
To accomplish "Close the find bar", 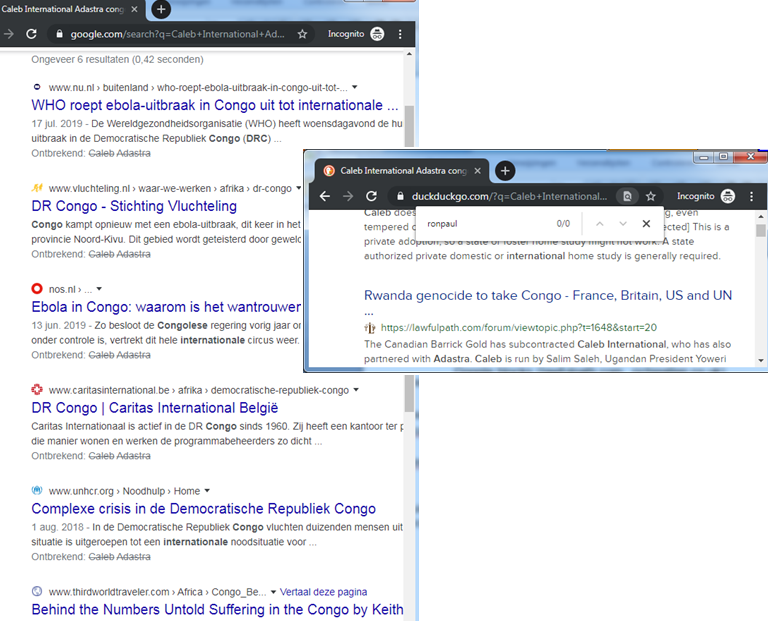I will (x=646, y=223).
